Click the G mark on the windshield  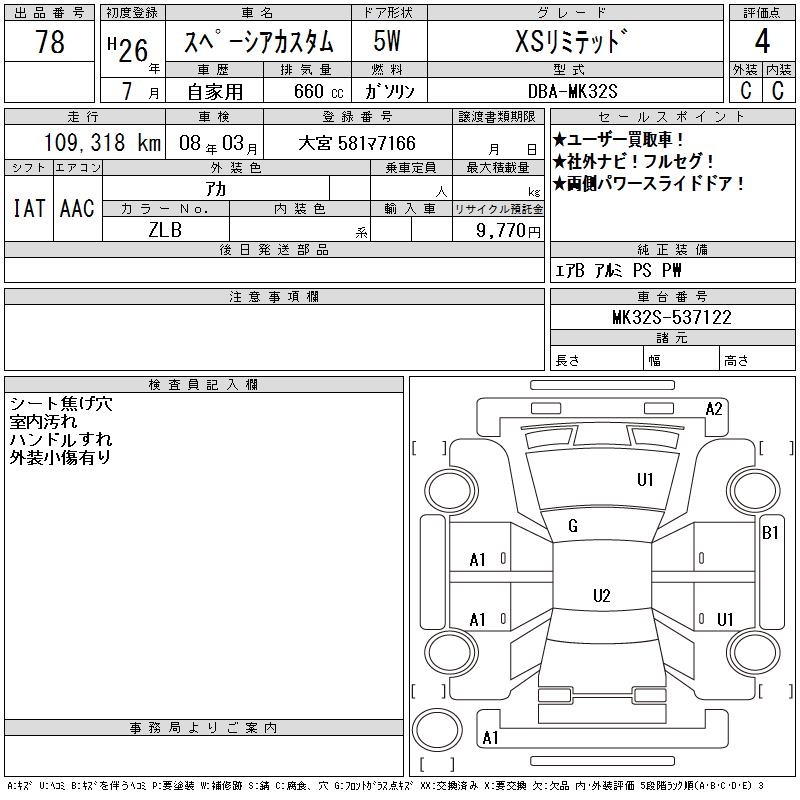[572, 526]
